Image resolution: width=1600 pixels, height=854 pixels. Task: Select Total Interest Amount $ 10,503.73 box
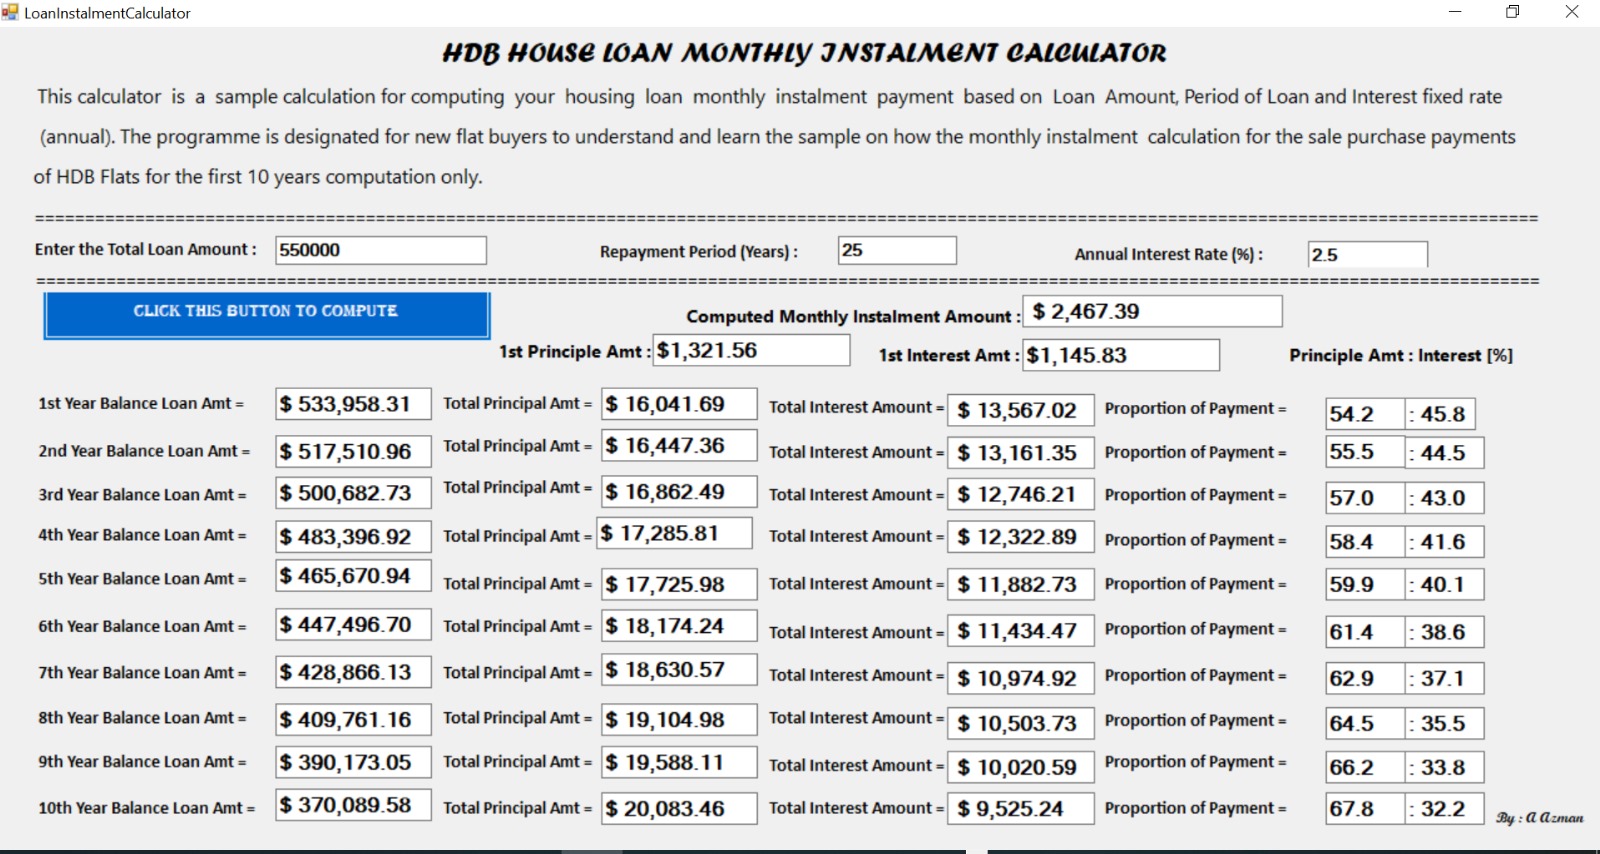click(x=1021, y=723)
